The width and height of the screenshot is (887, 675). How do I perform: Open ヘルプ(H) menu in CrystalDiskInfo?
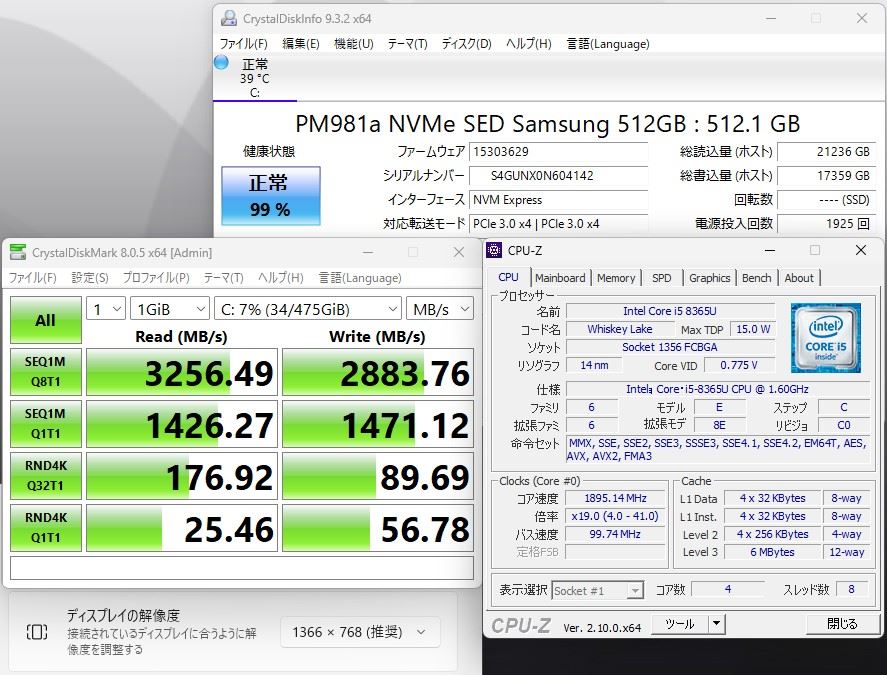(x=528, y=44)
